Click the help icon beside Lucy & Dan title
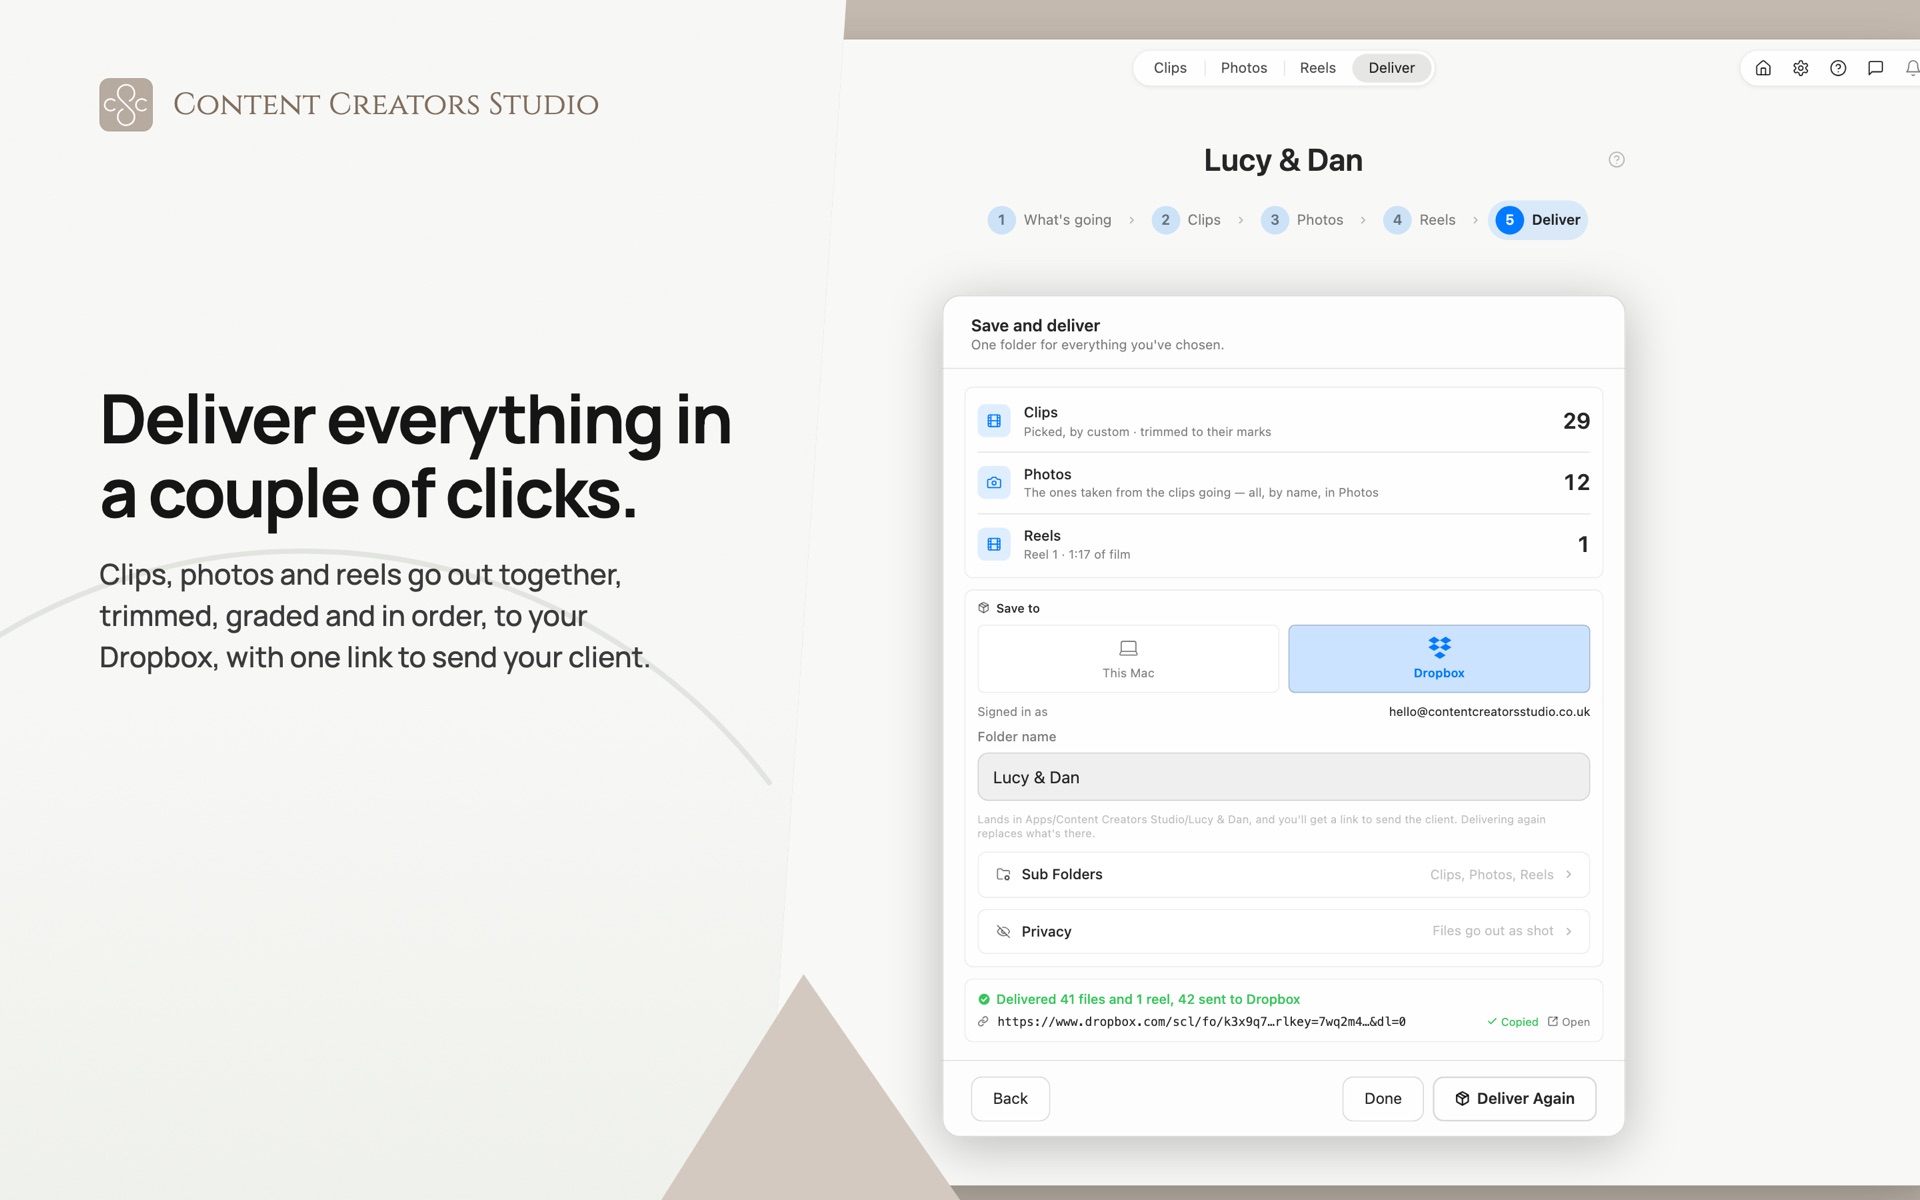Screen dimensions: 1920x1200 (1616, 160)
